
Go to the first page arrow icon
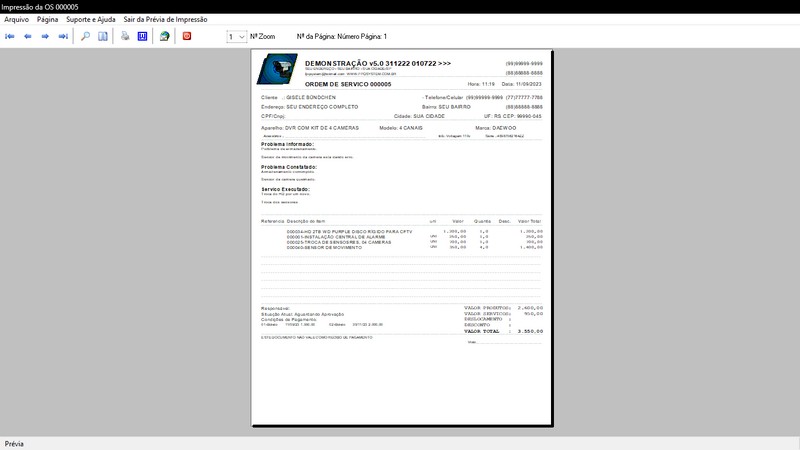pos(10,36)
